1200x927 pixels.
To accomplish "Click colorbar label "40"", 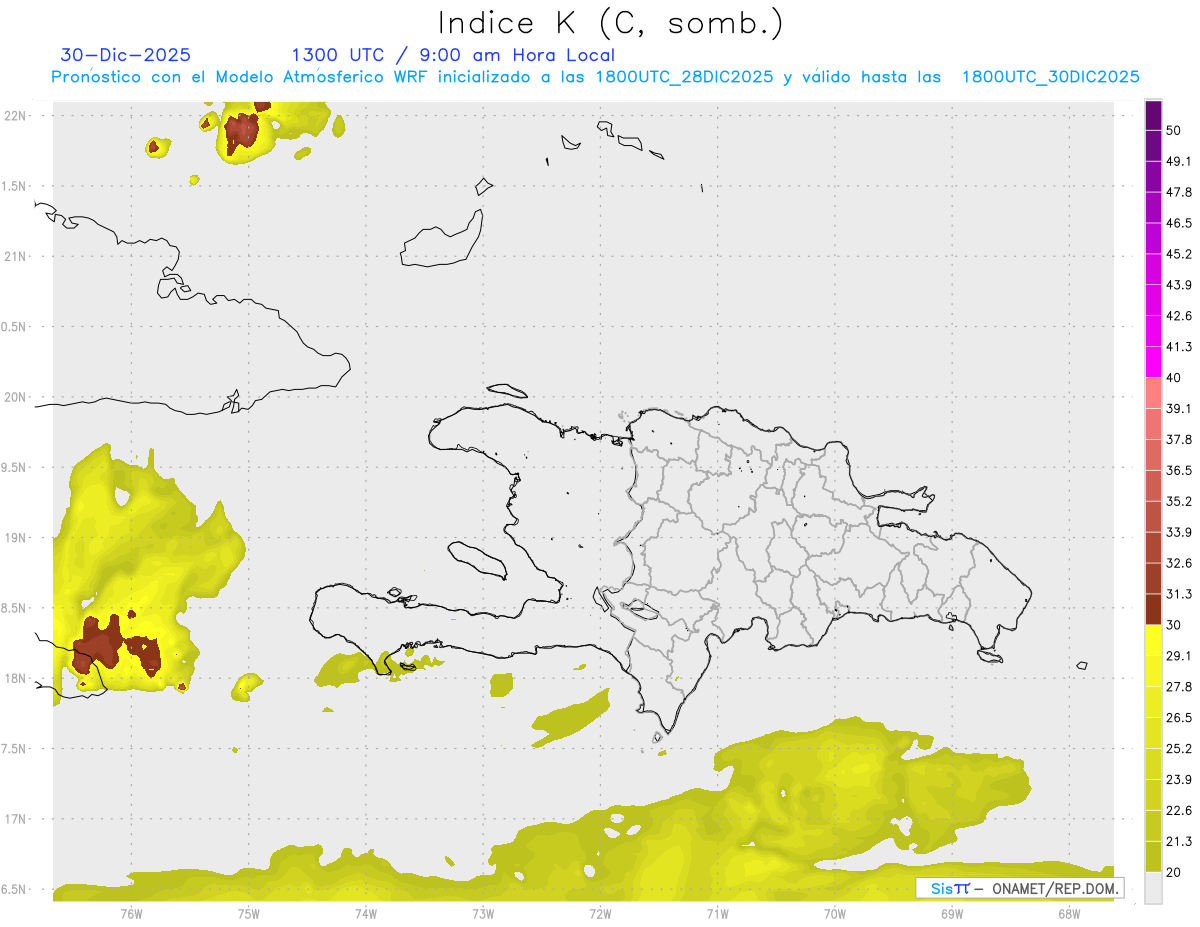I will [x=1174, y=378].
